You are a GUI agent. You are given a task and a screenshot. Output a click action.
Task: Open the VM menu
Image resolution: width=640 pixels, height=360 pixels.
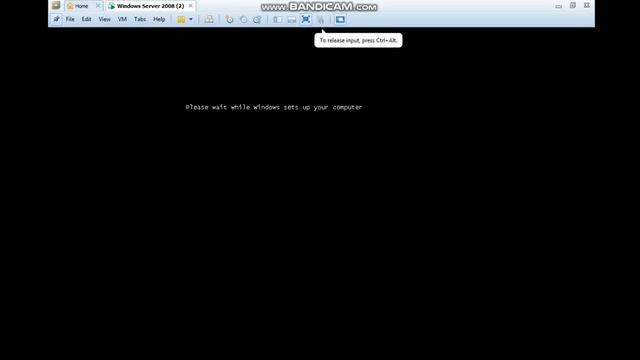pyautogui.click(x=122, y=19)
